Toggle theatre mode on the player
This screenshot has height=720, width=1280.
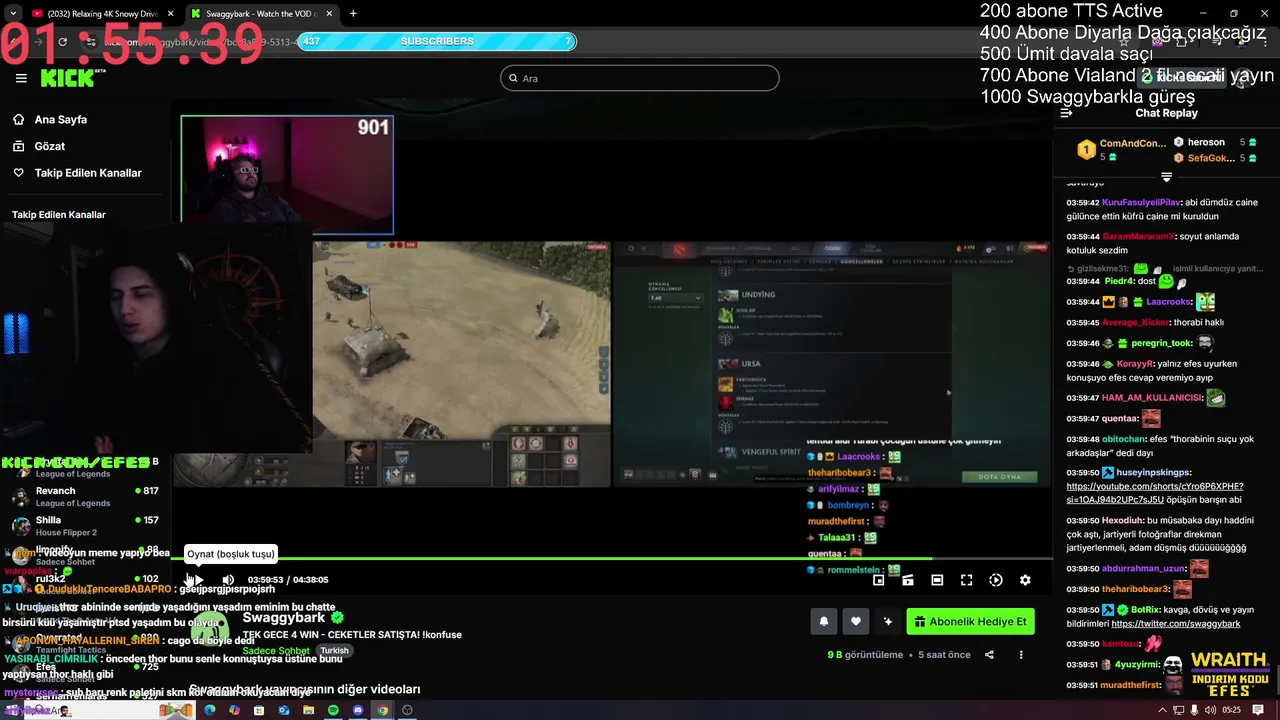(937, 580)
